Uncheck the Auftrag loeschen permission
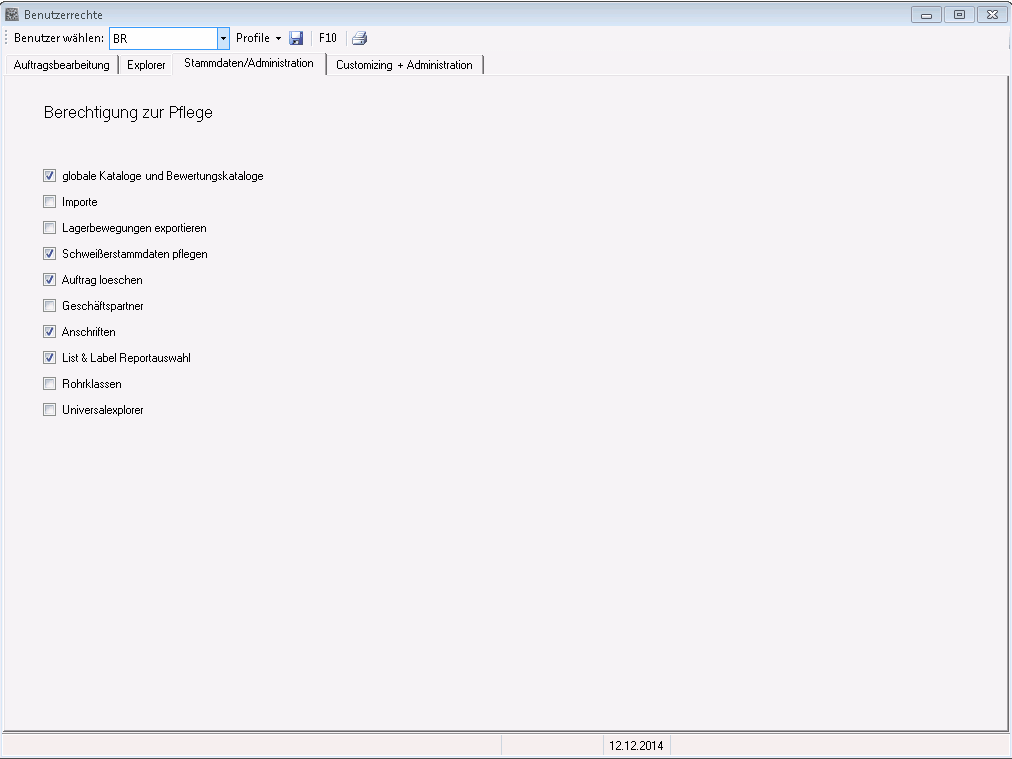Image resolution: width=1012 pixels, height=759 pixels. 50,280
